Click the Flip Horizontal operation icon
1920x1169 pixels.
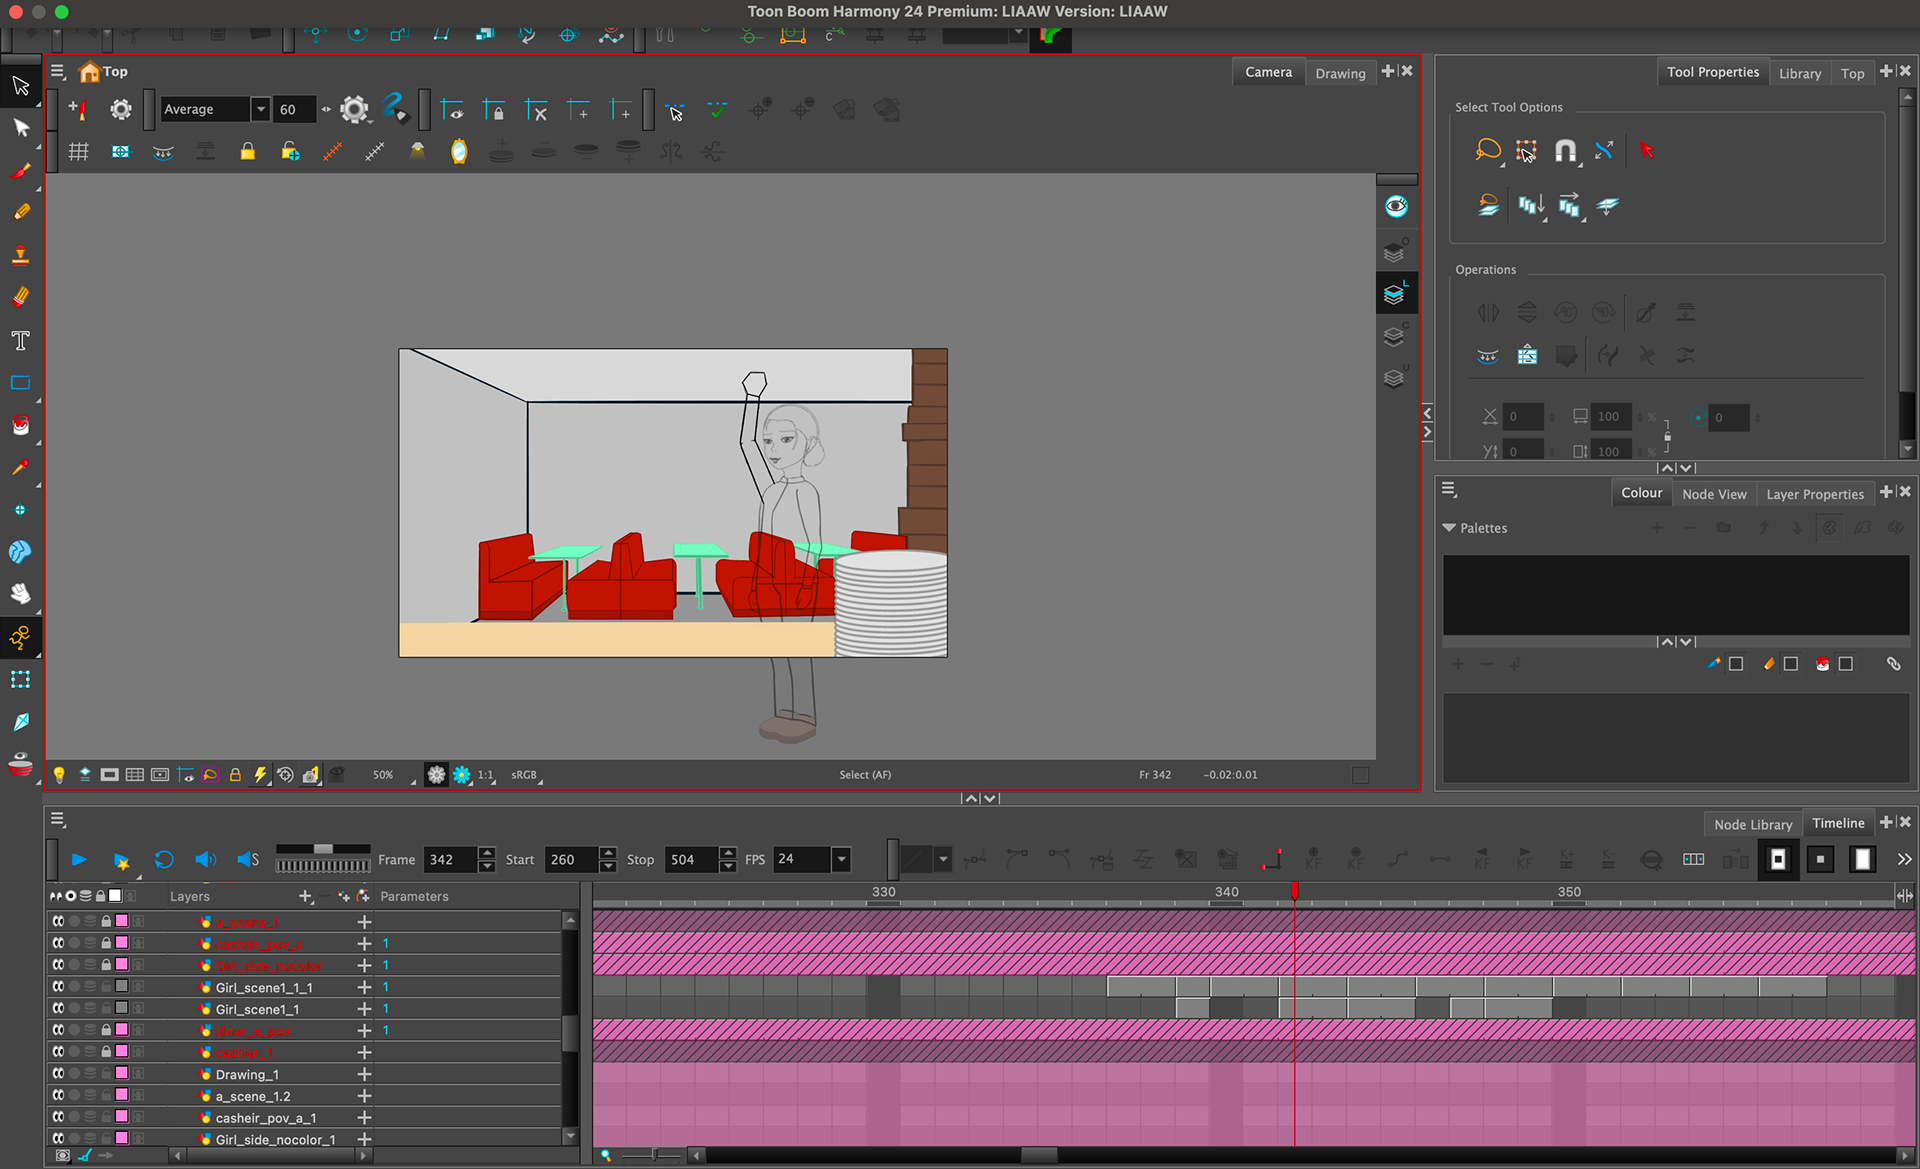(1488, 313)
